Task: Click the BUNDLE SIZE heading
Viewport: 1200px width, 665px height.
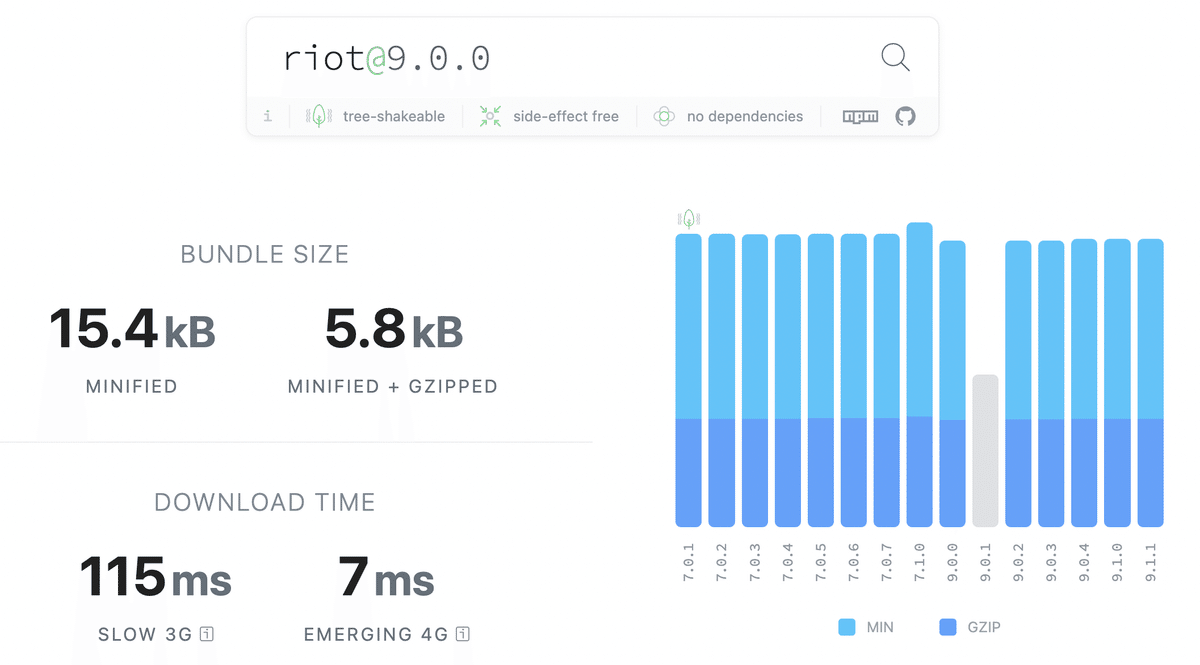Action: (265, 255)
